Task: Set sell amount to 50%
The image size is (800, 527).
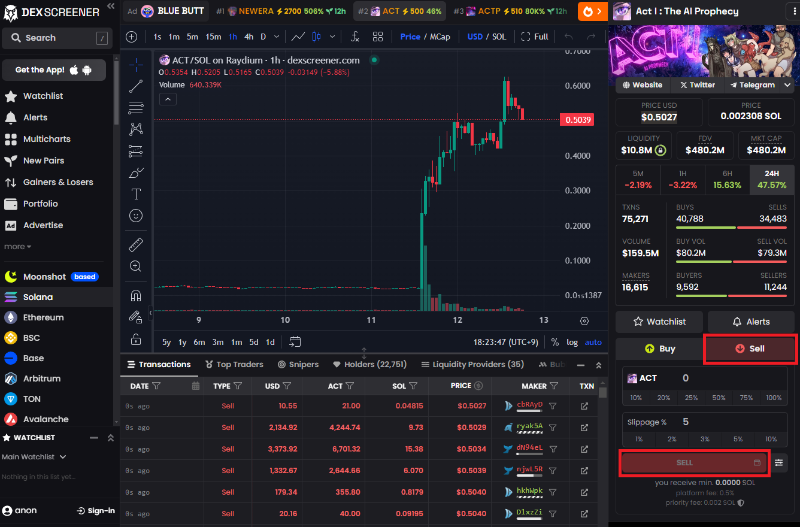Action: [718, 397]
